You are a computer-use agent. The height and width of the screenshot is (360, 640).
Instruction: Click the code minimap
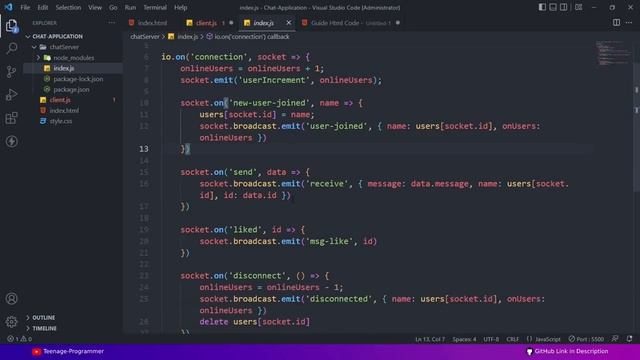tap(613, 53)
